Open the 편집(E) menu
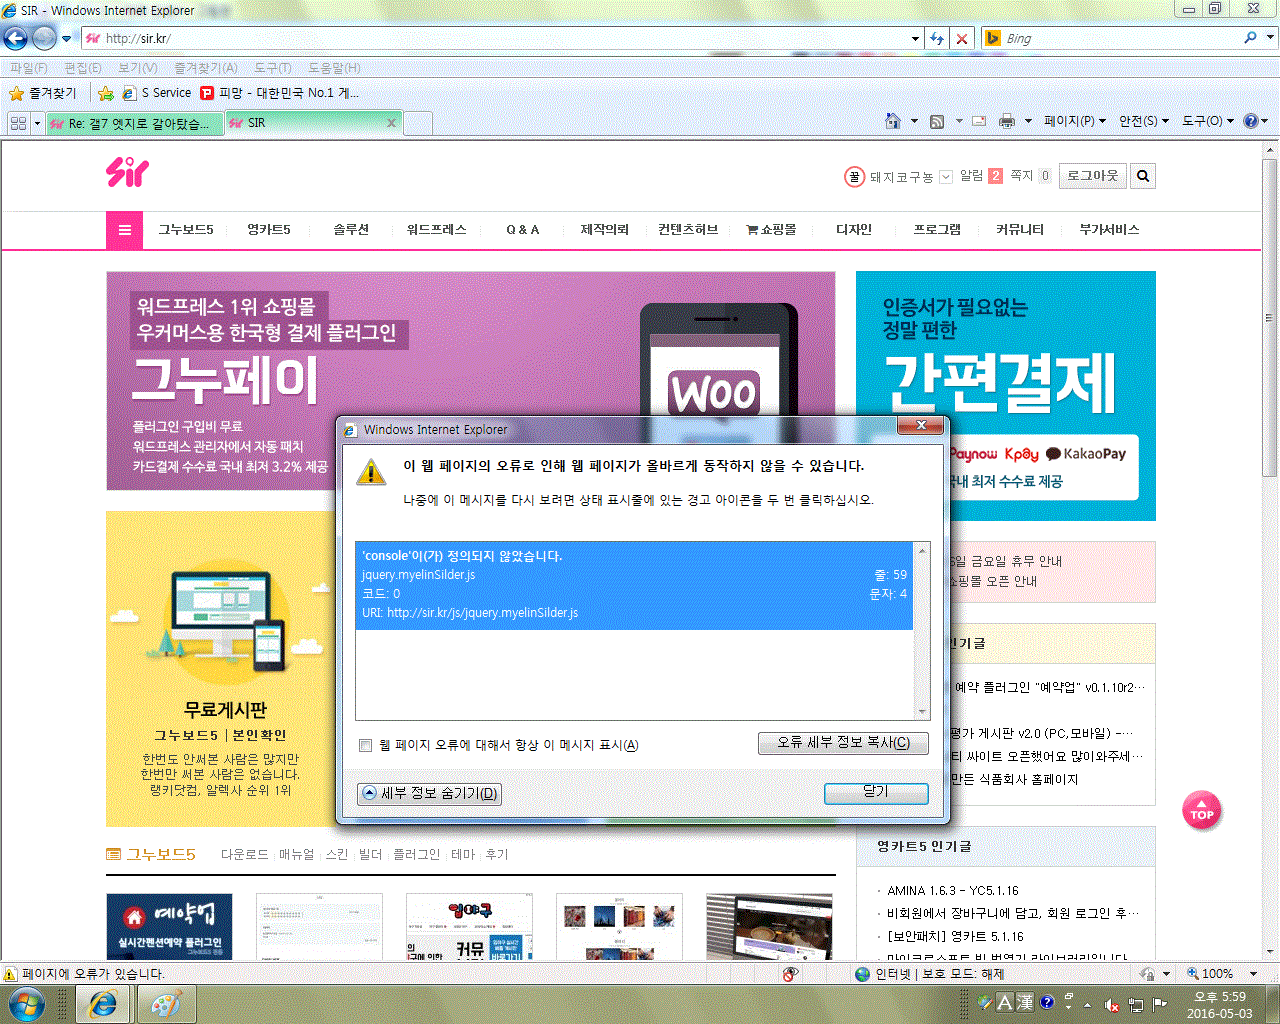This screenshot has width=1280, height=1024. pyautogui.click(x=83, y=68)
